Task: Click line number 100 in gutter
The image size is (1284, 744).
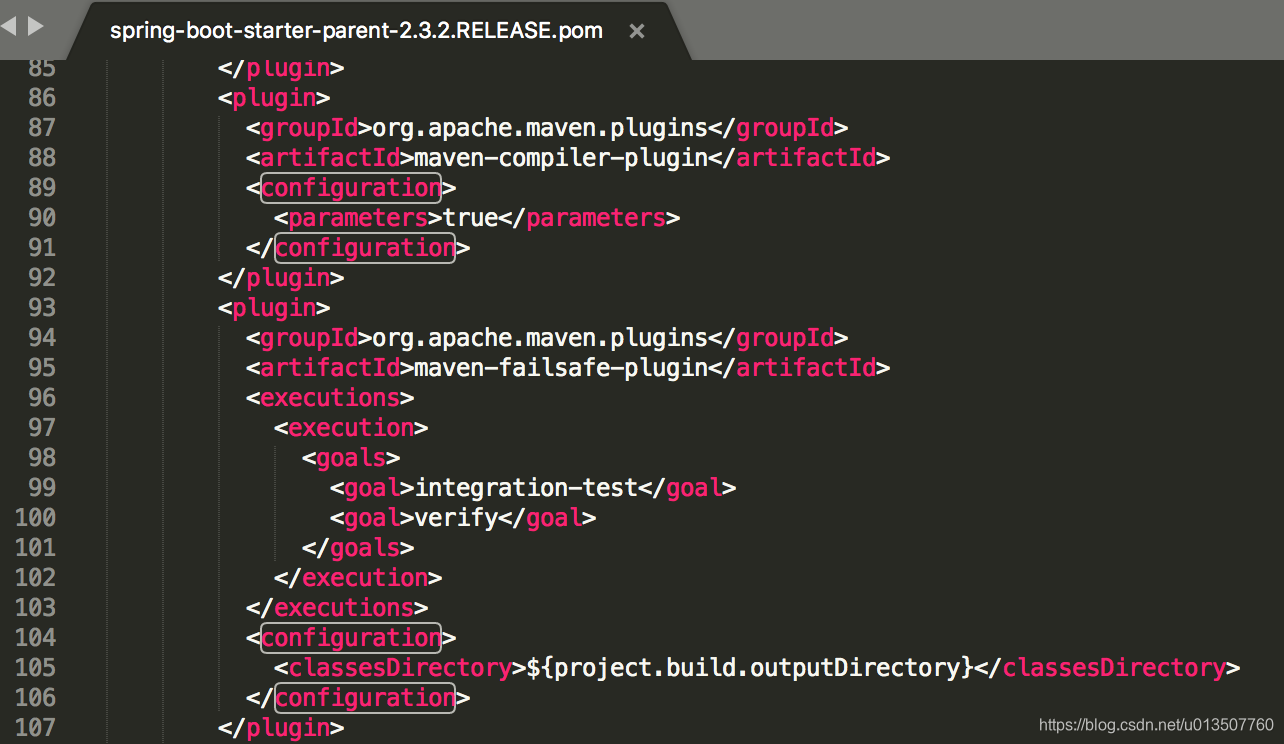Action: [x=36, y=518]
